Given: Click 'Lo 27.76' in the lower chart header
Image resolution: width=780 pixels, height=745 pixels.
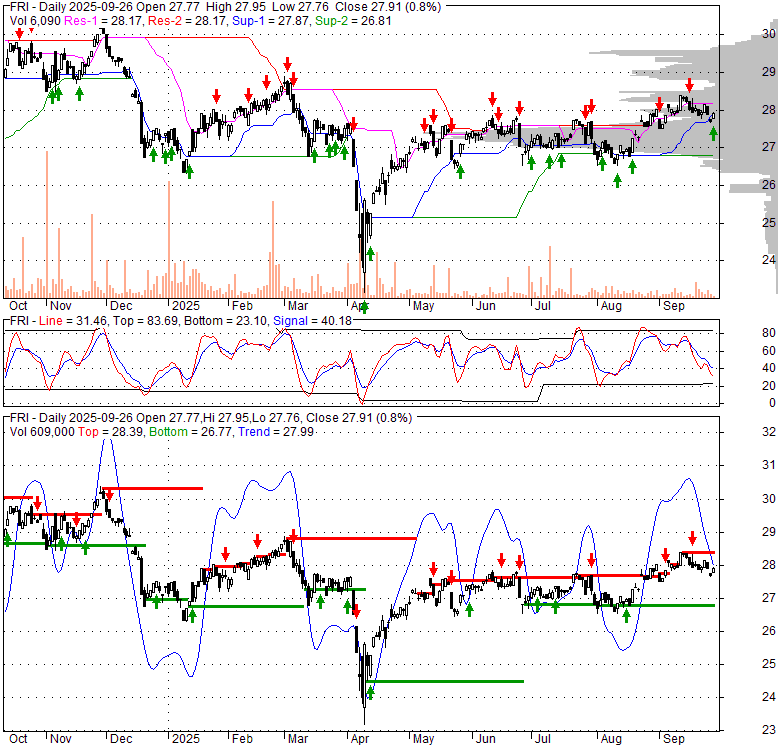Looking at the screenshot, I should (x=274, y=418).
